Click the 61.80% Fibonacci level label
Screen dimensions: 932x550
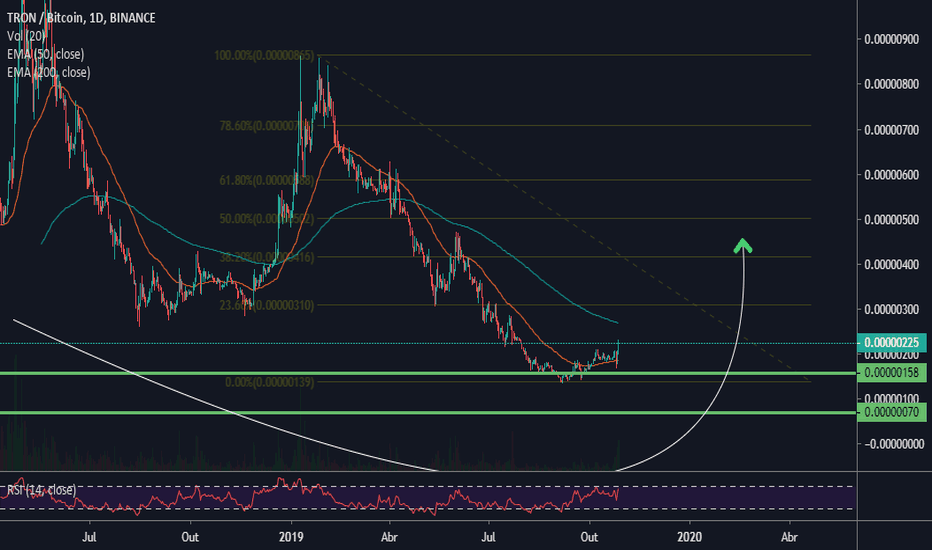pyautogui.click(x=266, y=180)
